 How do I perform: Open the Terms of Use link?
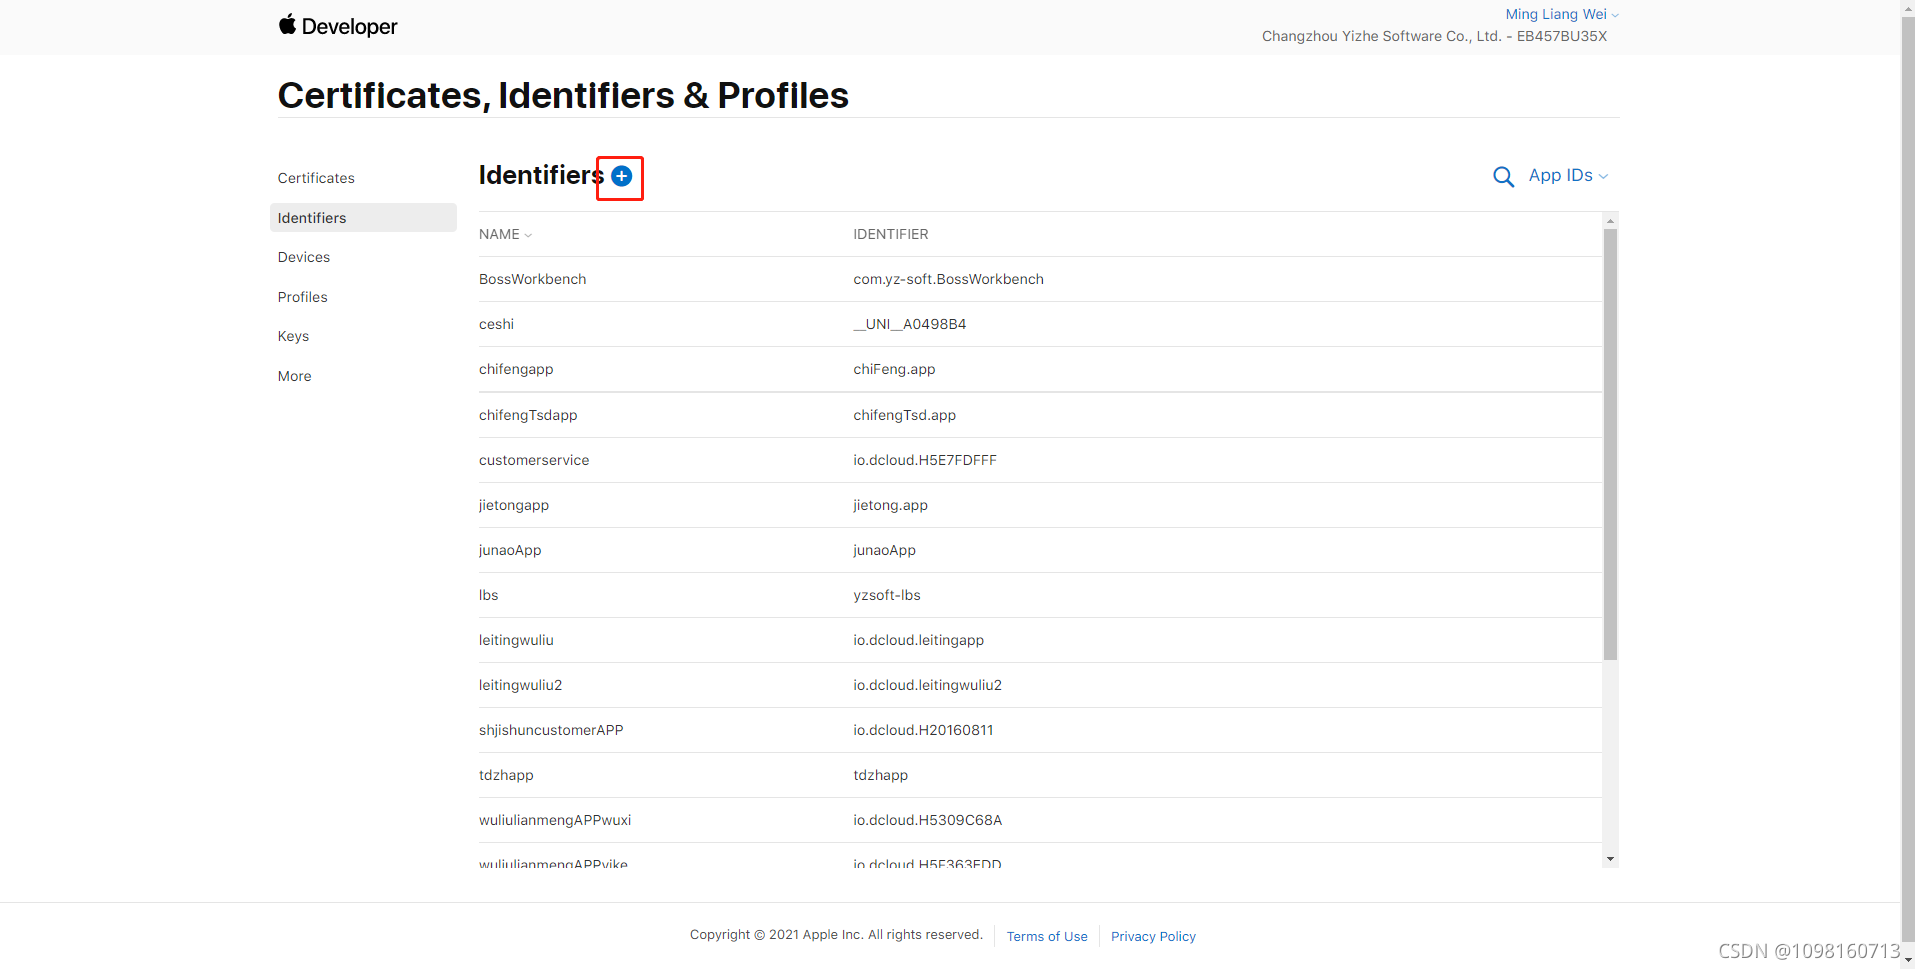pyautogui.click(x=1047, y=936)
